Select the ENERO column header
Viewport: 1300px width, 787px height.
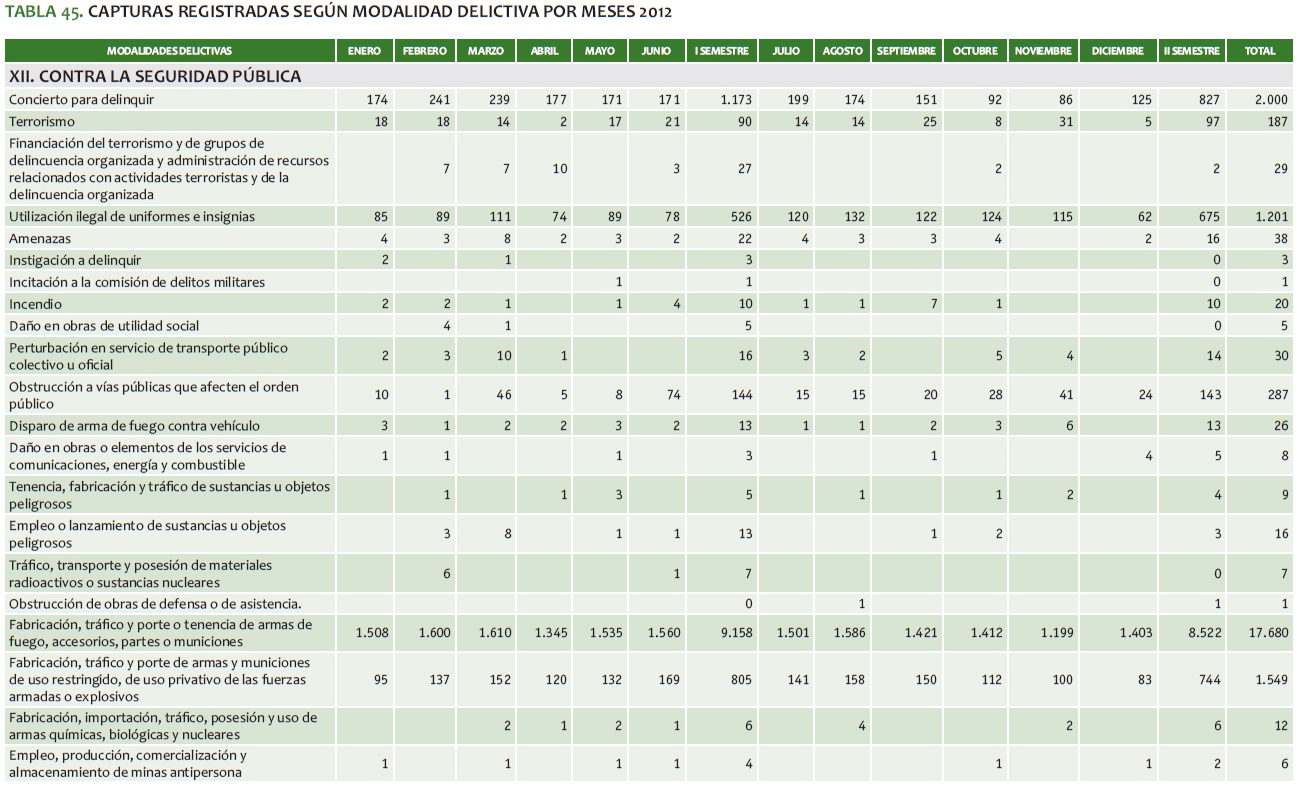tap(364, 51)
